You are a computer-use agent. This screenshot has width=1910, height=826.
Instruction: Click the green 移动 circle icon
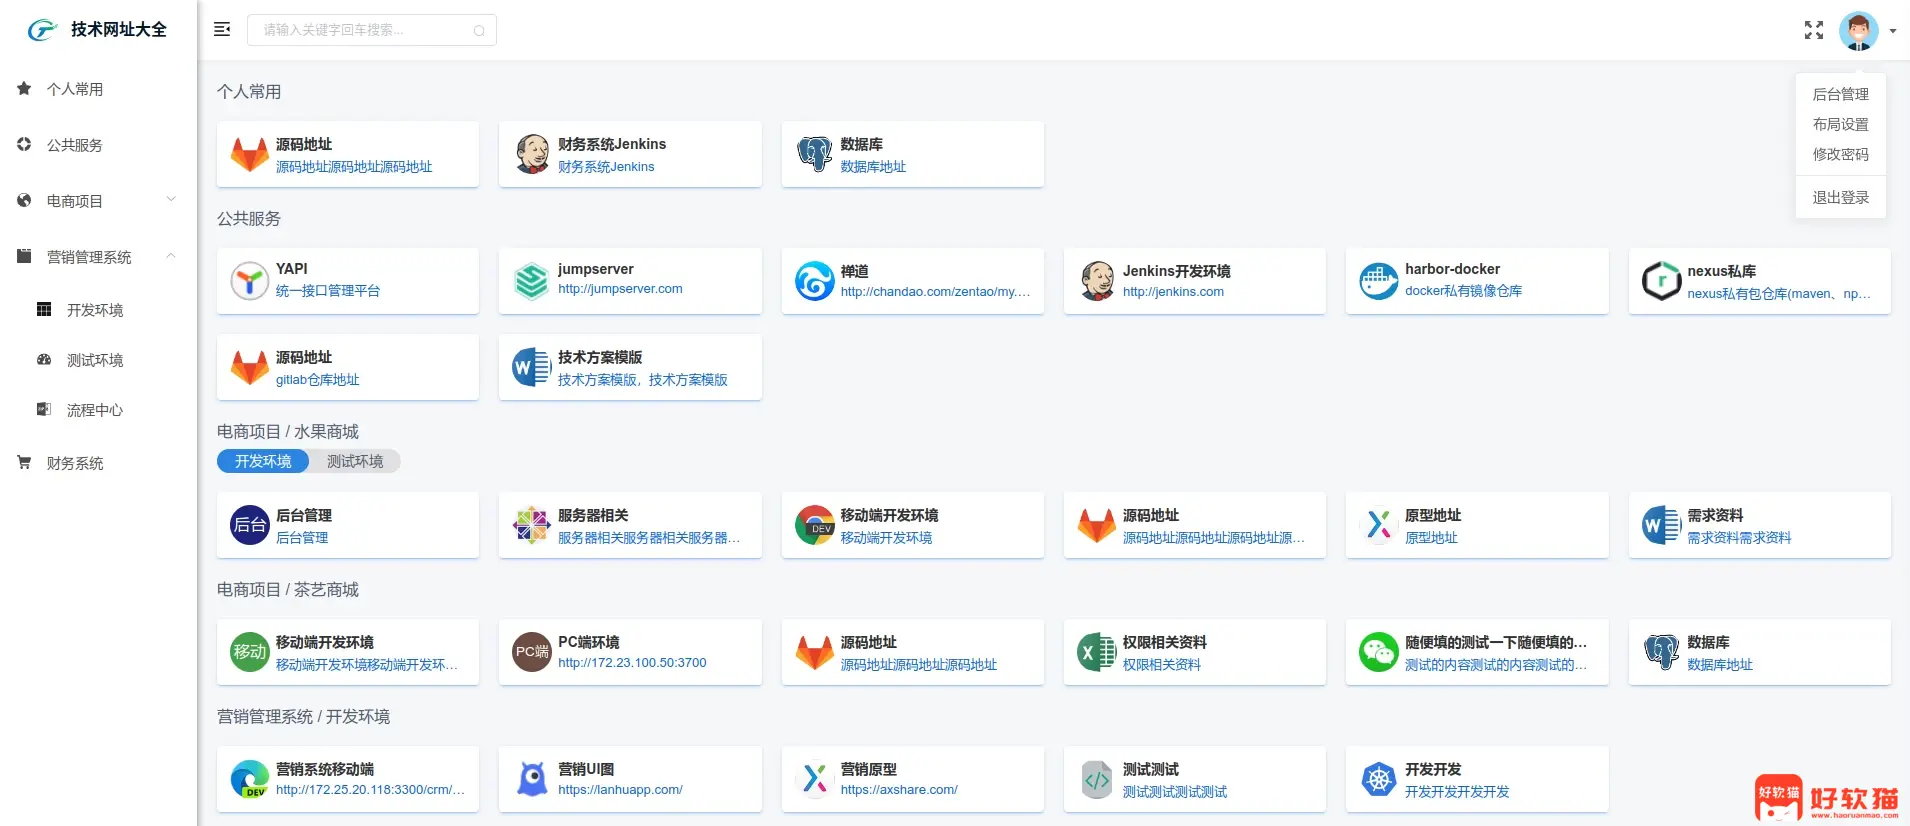click(x=250, y=652)
